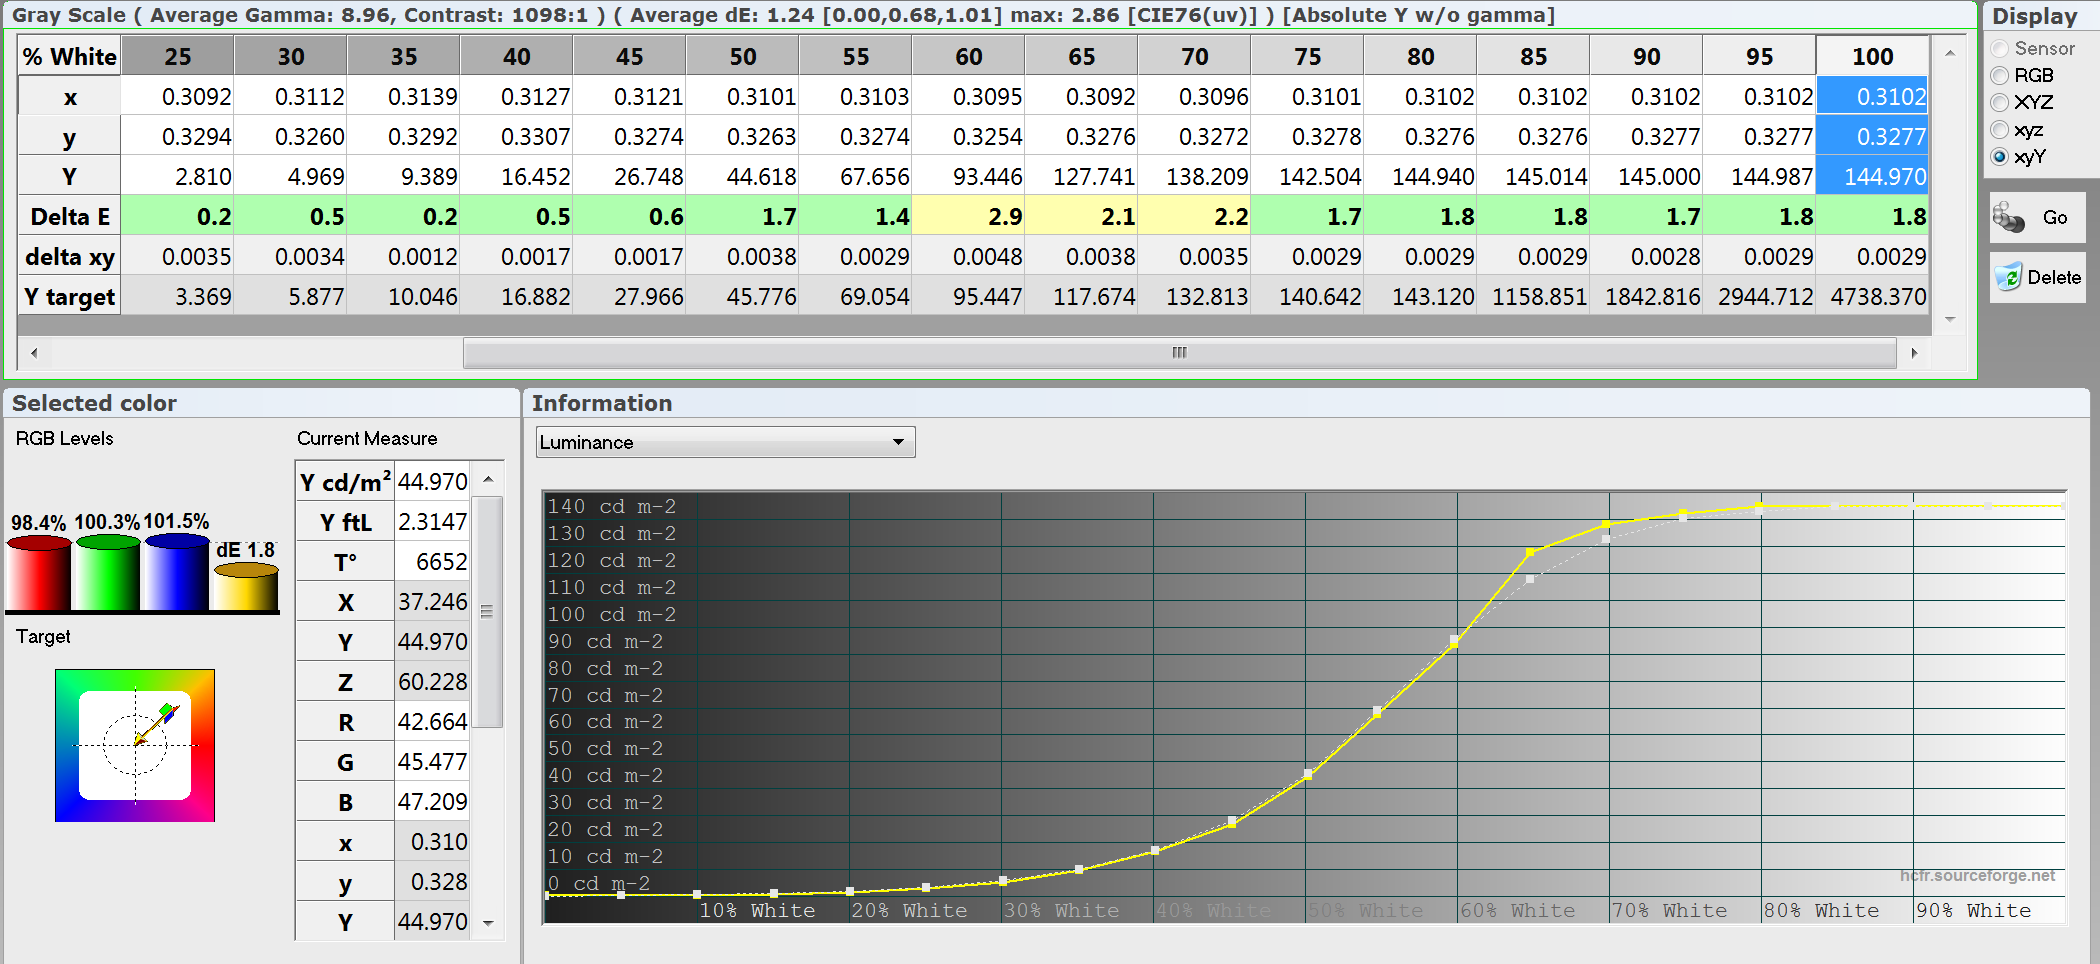
Task: Click the Y ftL value 2.3147
Action: click(432, 521)
